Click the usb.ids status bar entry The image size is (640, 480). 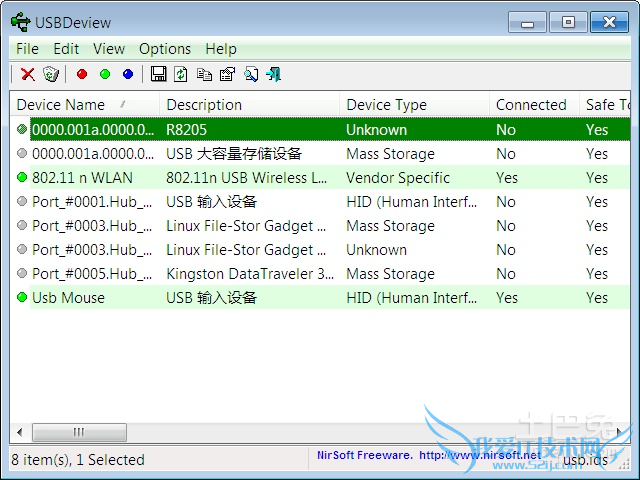point(585,460)
